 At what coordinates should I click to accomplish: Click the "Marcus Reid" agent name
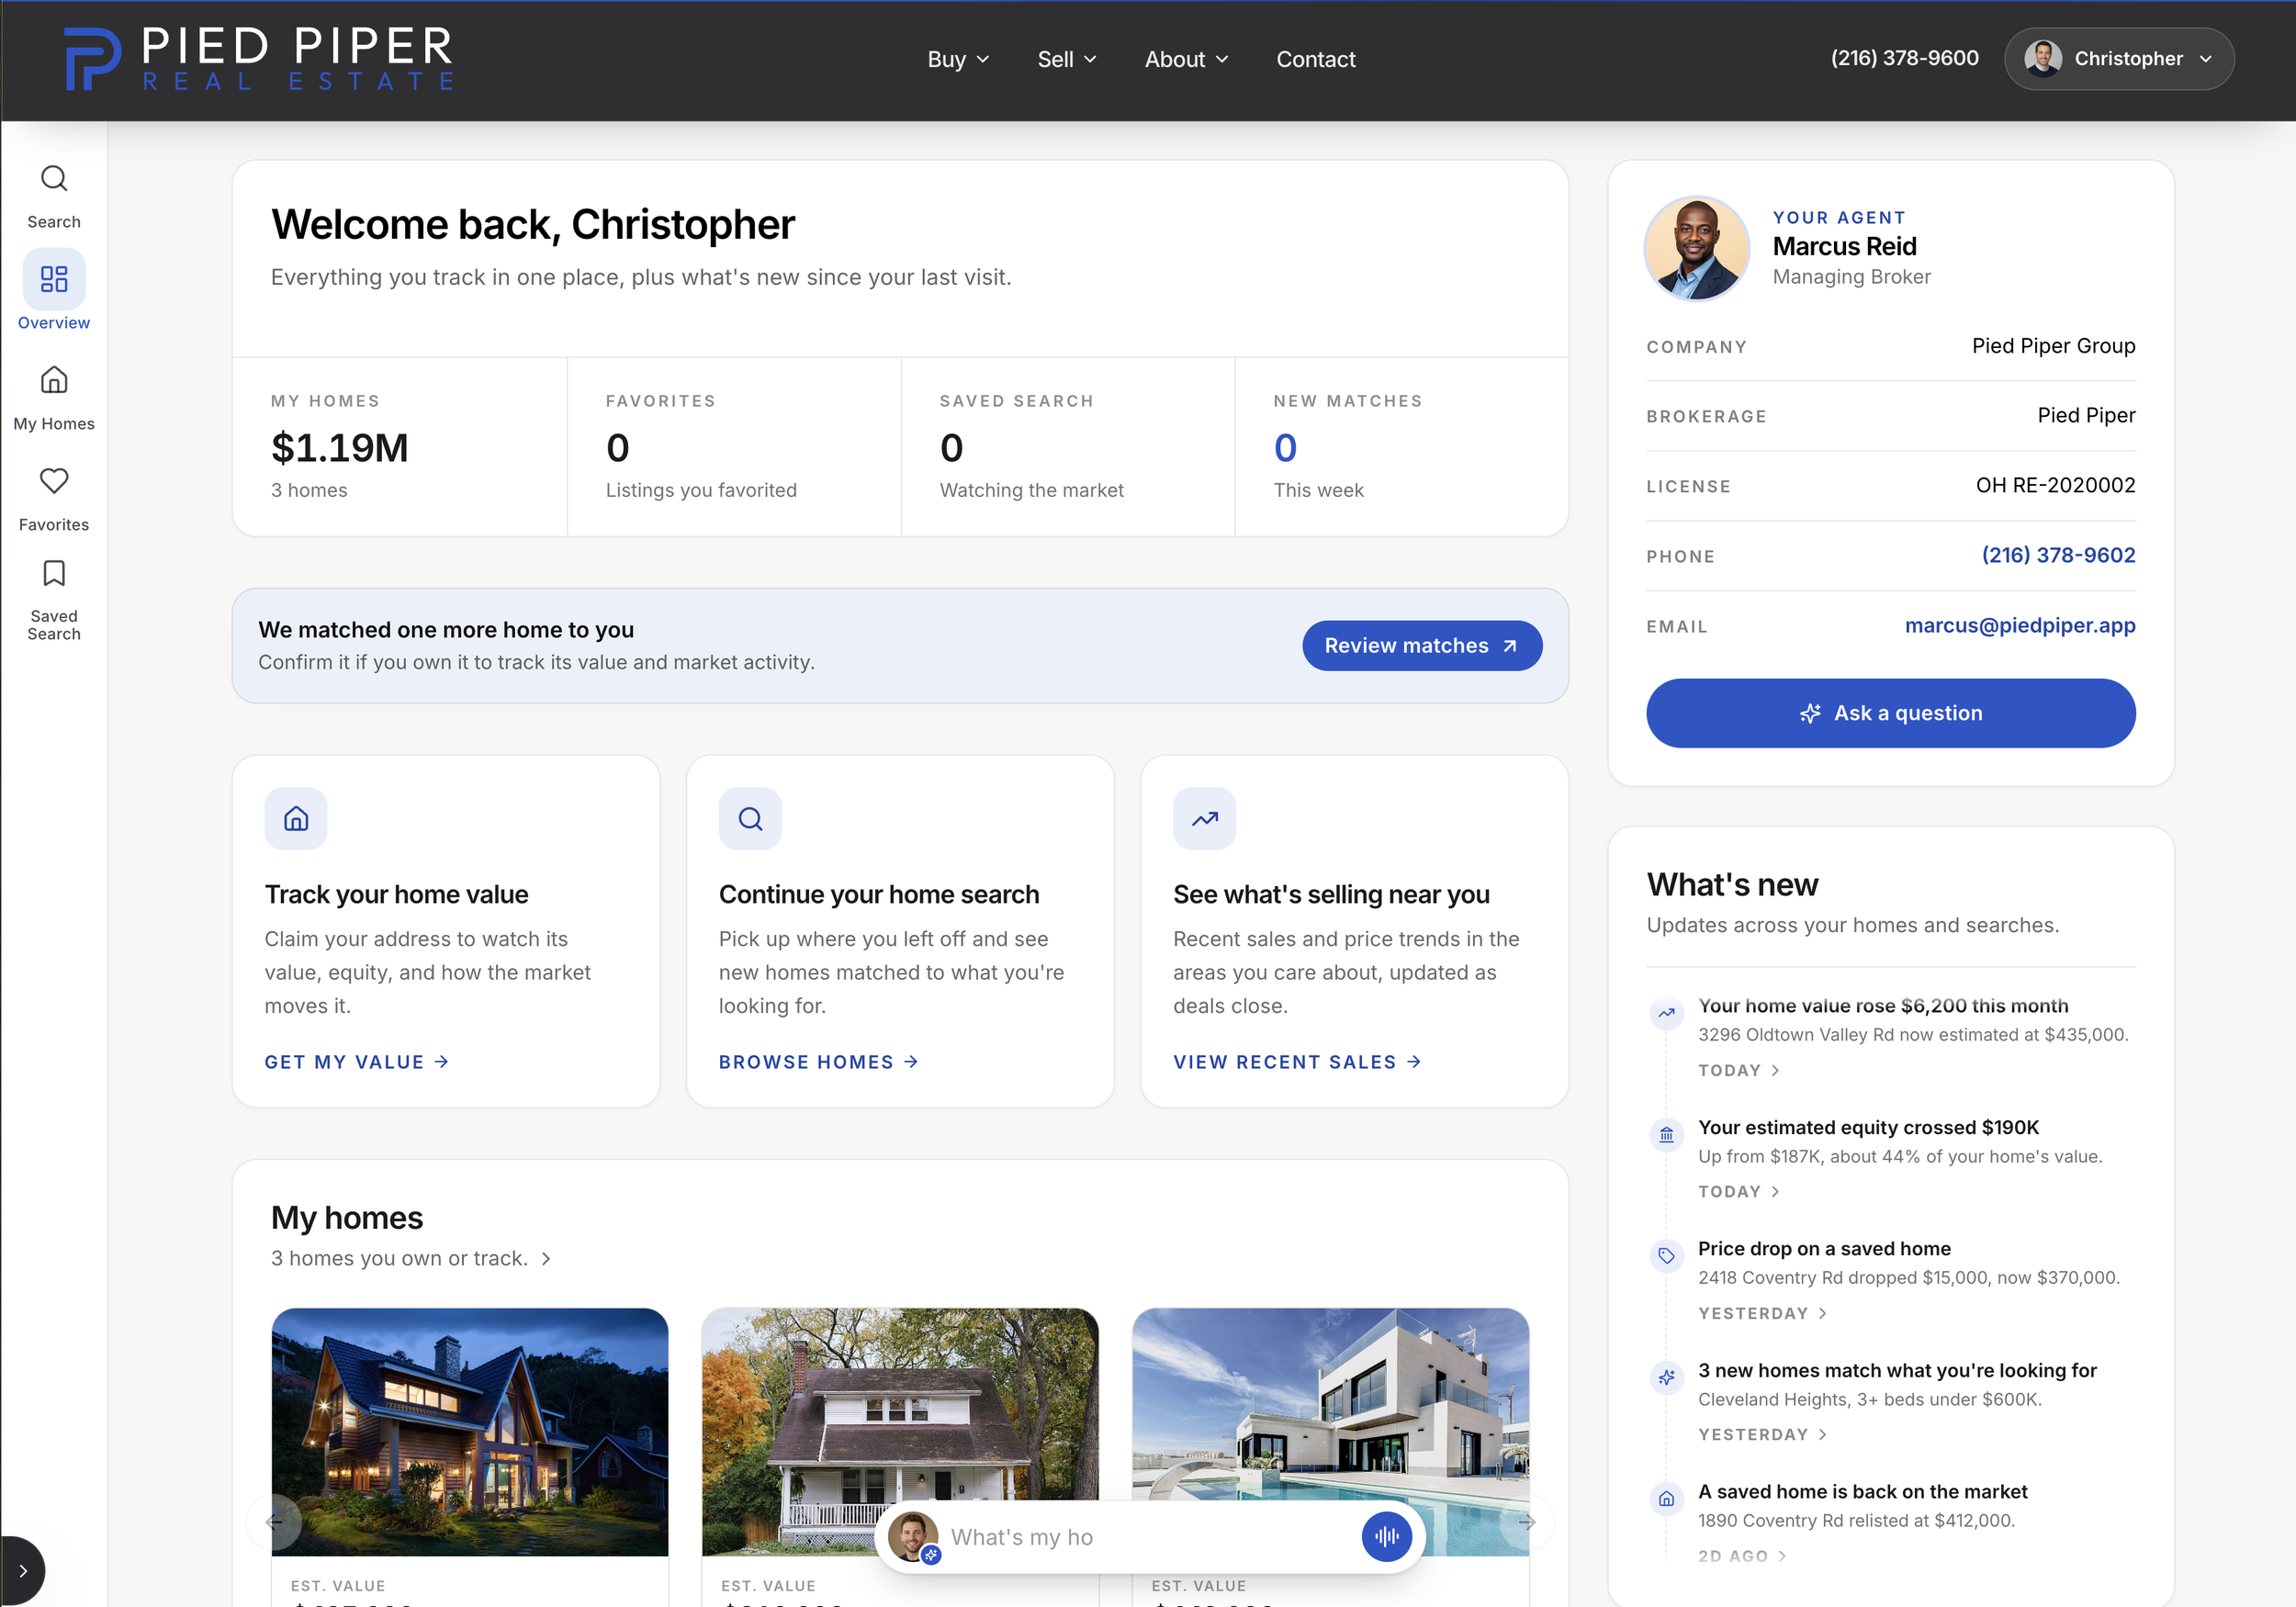pos(1844,247)
